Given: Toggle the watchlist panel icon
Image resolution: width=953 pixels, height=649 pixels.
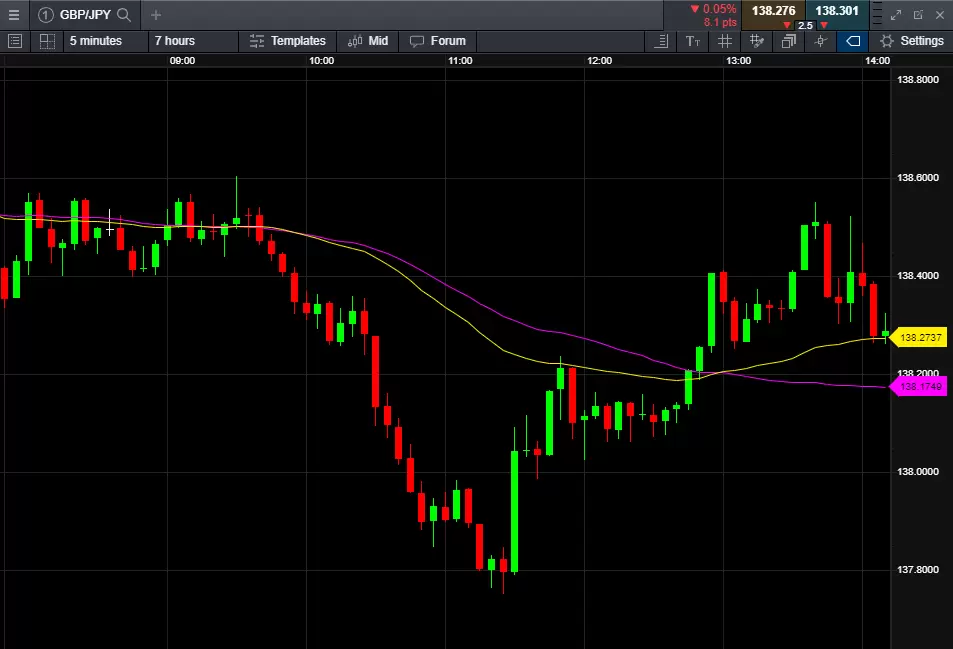Looking at the screenshot, I should [14, 41].
